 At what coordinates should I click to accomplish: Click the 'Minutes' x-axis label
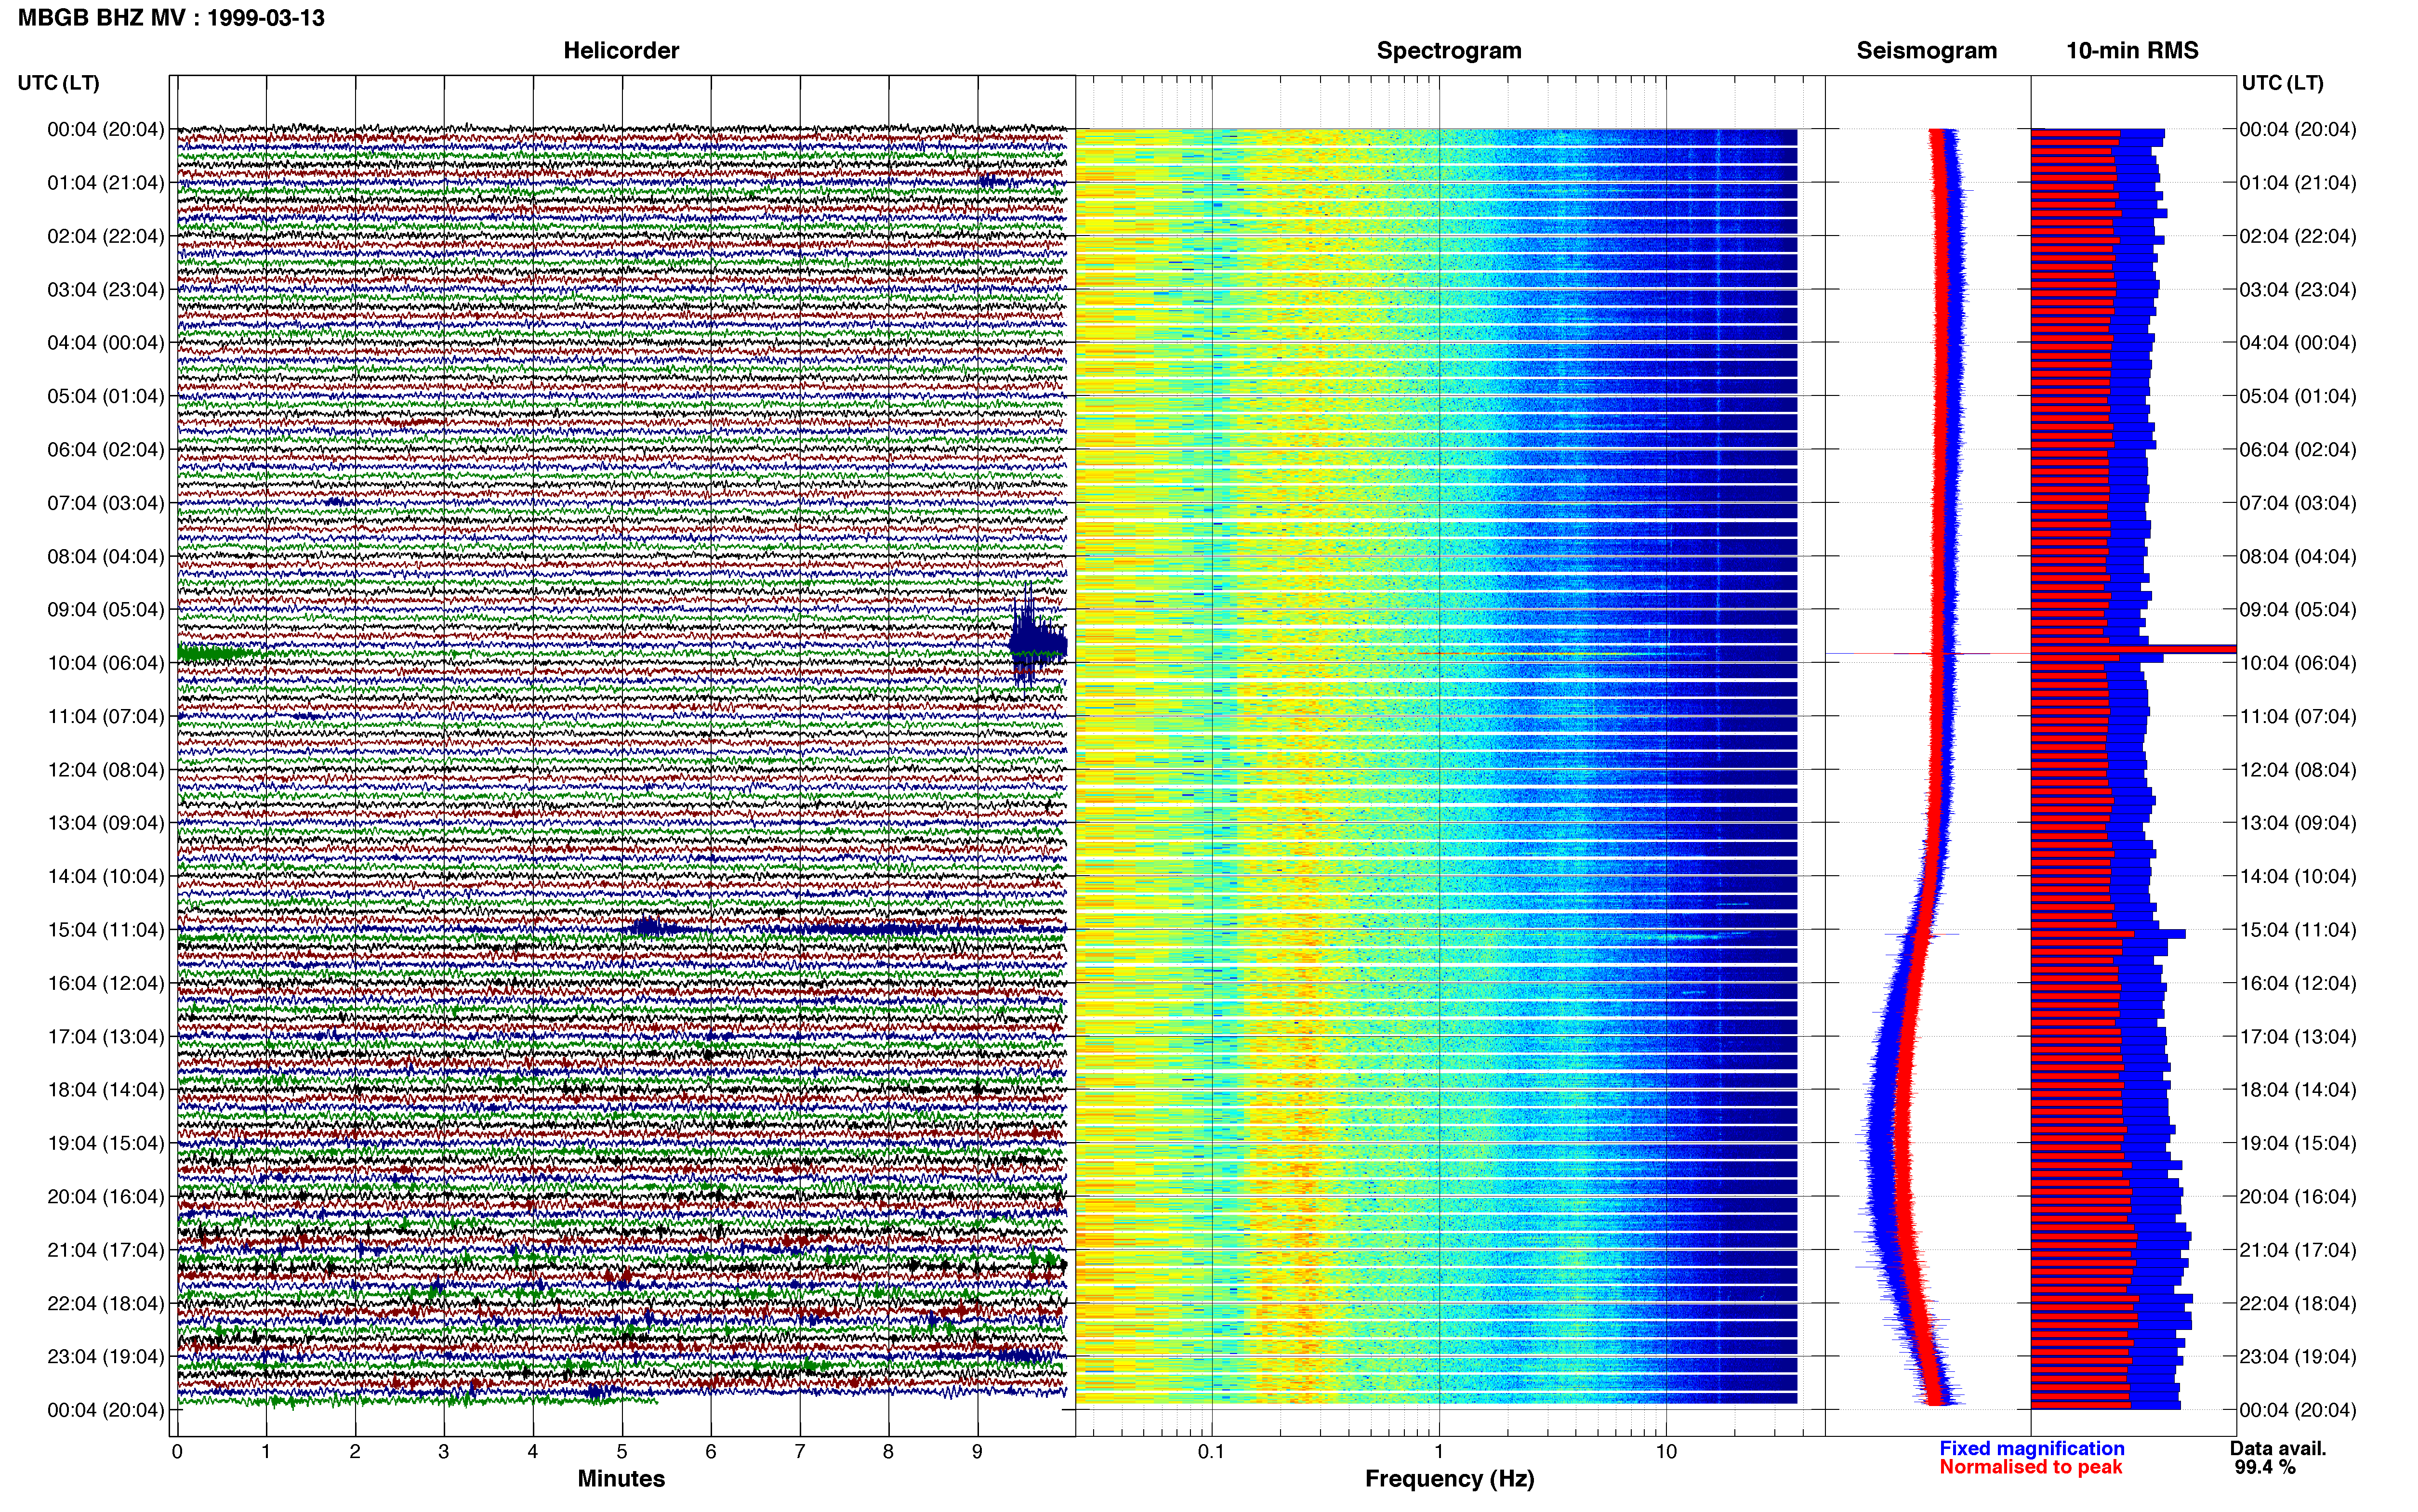click(621, 1479)
